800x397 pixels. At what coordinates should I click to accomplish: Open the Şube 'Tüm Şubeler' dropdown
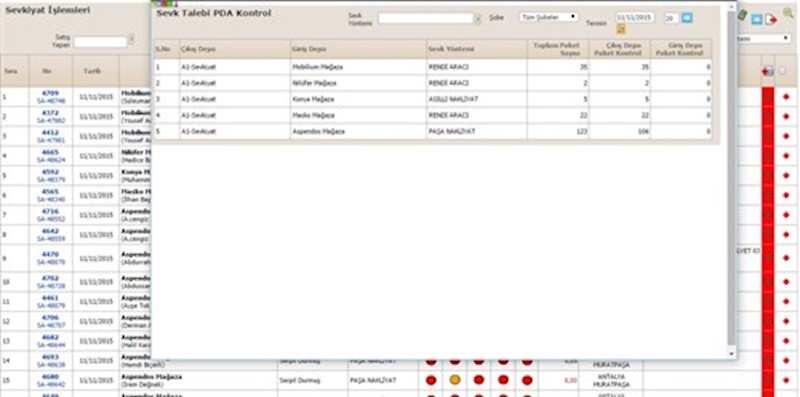pos(548,17)
